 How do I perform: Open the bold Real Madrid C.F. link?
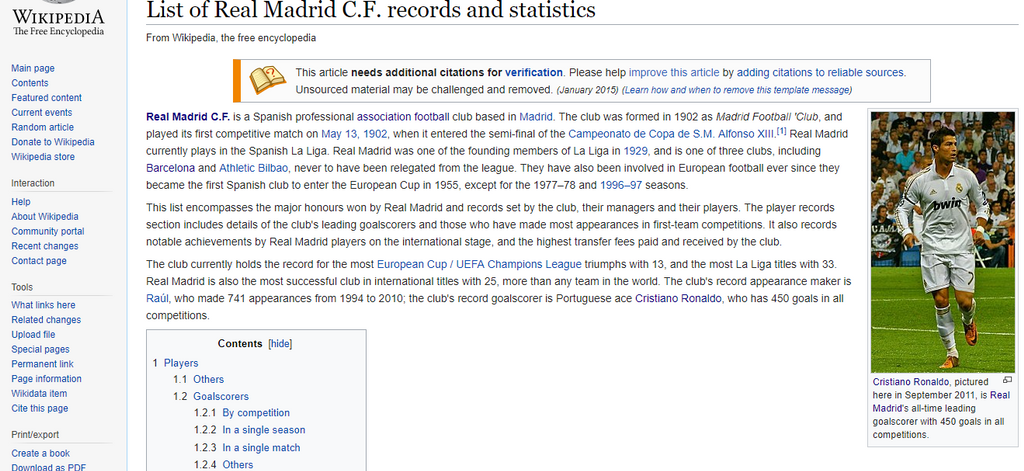click(x=188, y=117)
